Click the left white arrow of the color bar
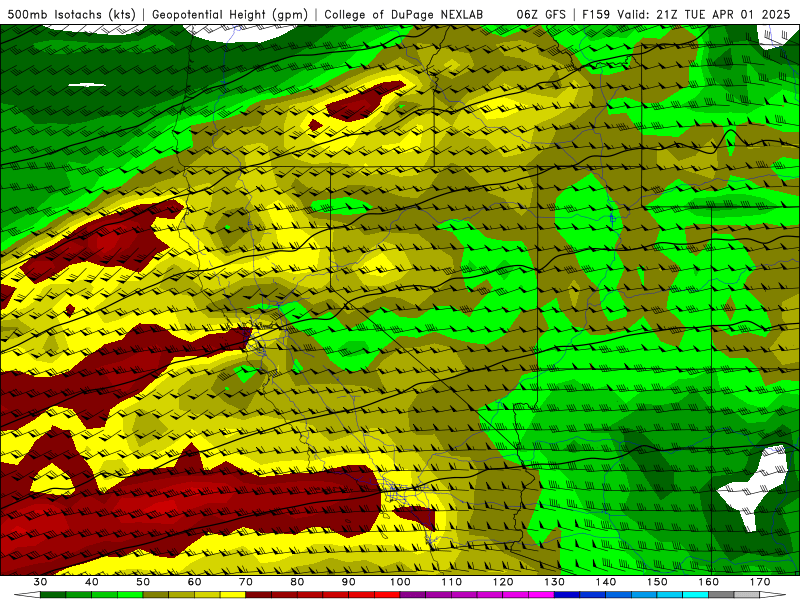Viewport: 800px width, 600px height. pos(27,595)
